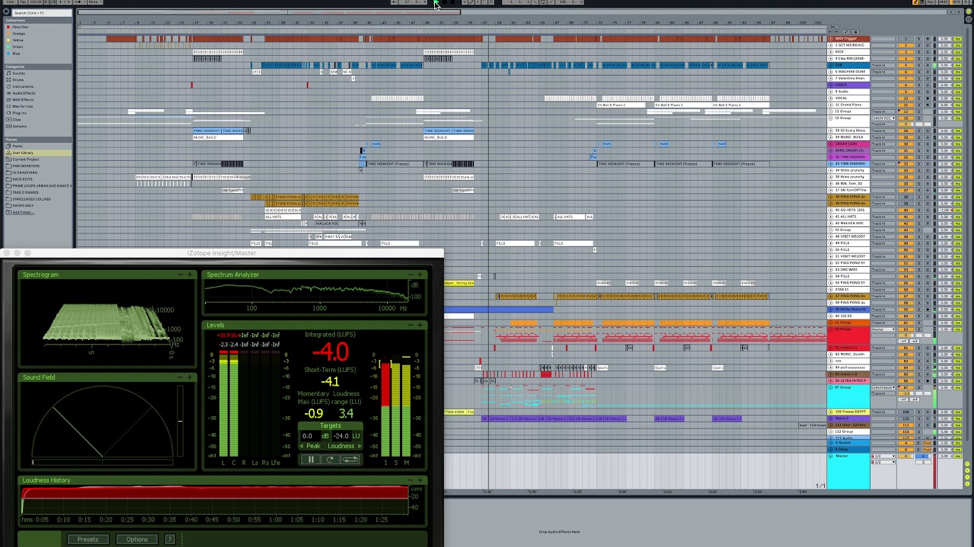974x547 pixels.
Task: Expand the Spectrum Analyzer panel with plus
Action: [x=420, y=274]
